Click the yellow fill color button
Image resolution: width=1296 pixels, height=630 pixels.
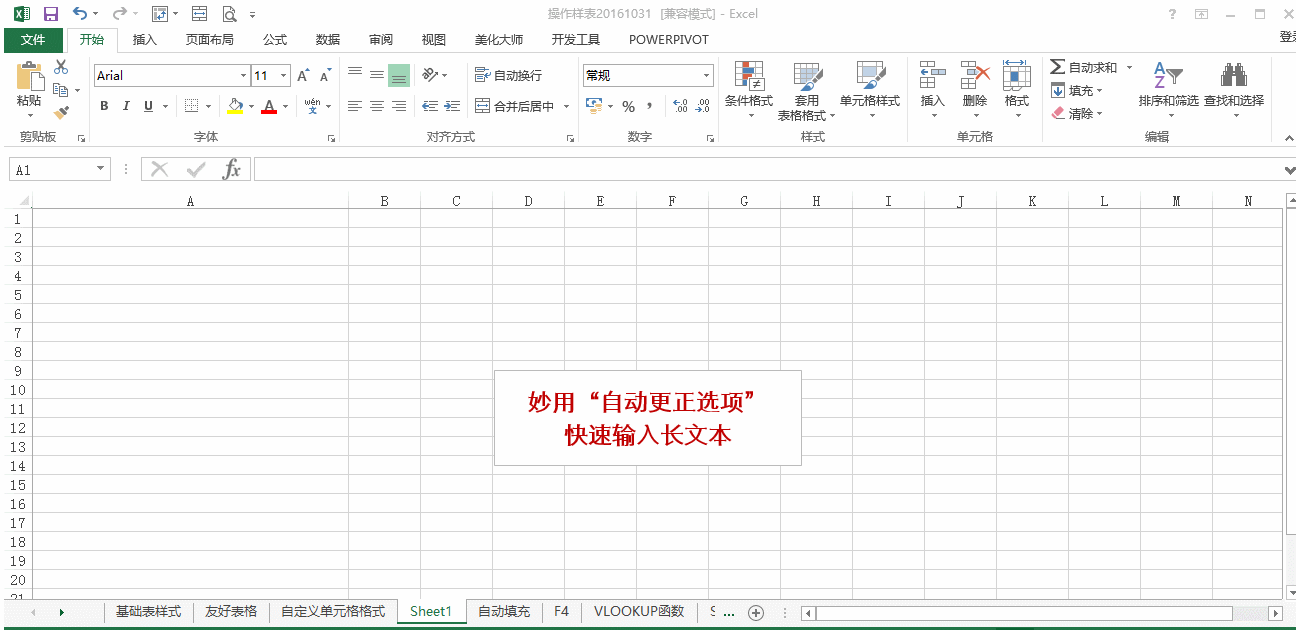coord(235,106)
